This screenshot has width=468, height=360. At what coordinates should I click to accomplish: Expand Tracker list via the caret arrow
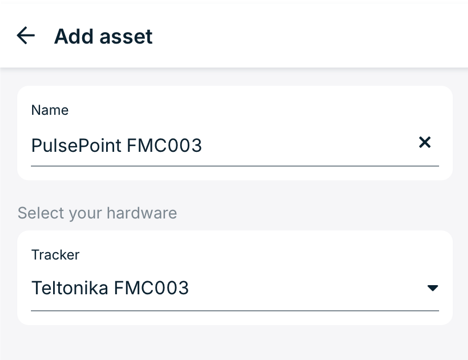(432, 288)
